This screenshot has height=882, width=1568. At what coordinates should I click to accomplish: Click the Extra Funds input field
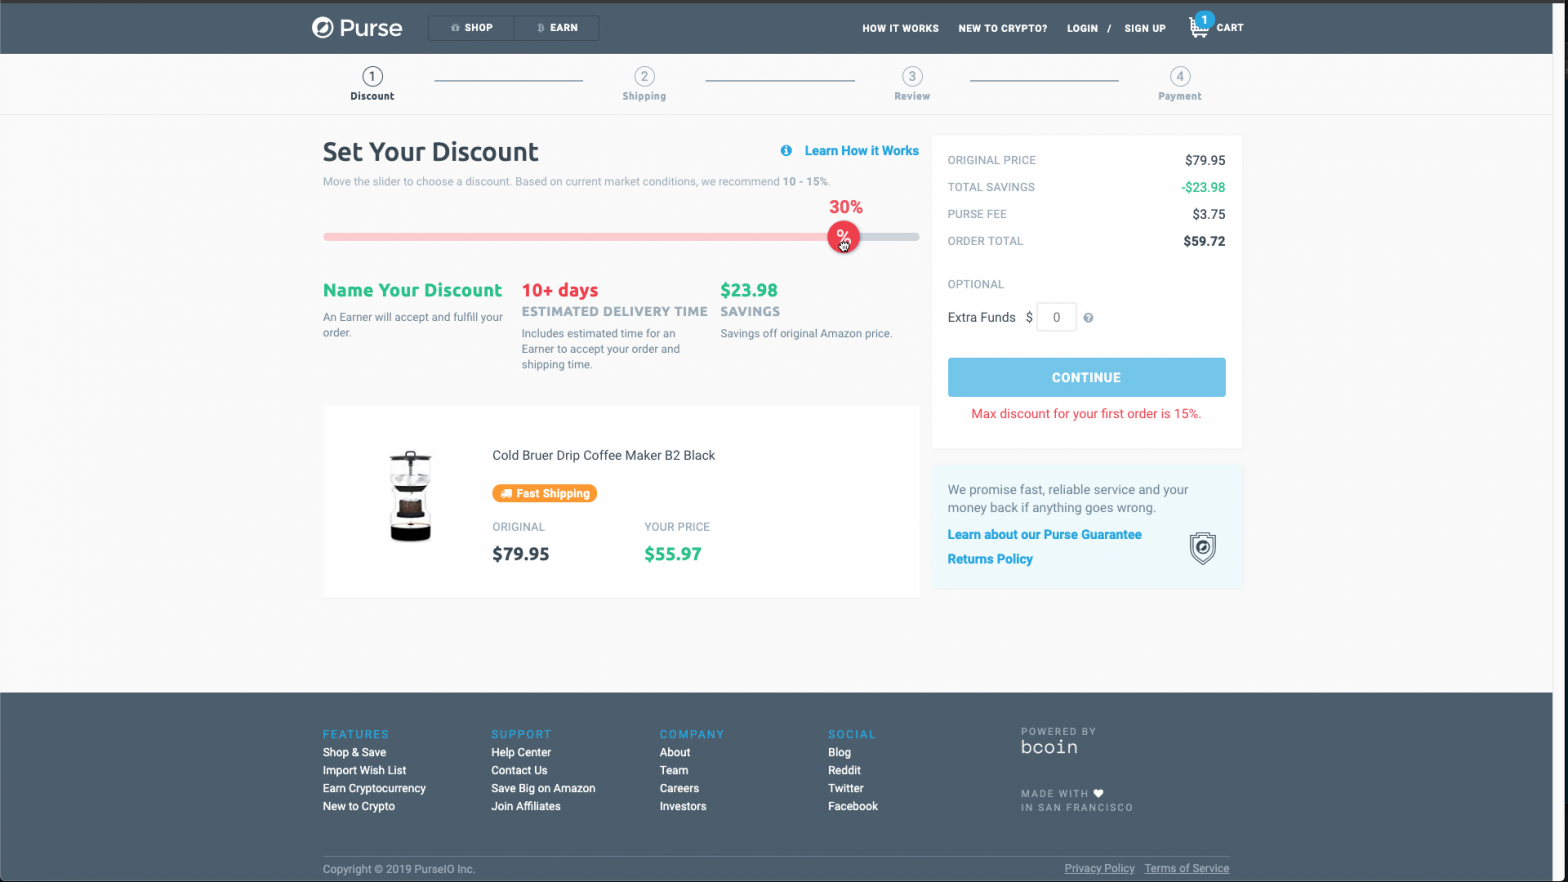(x=1056, y=317)
